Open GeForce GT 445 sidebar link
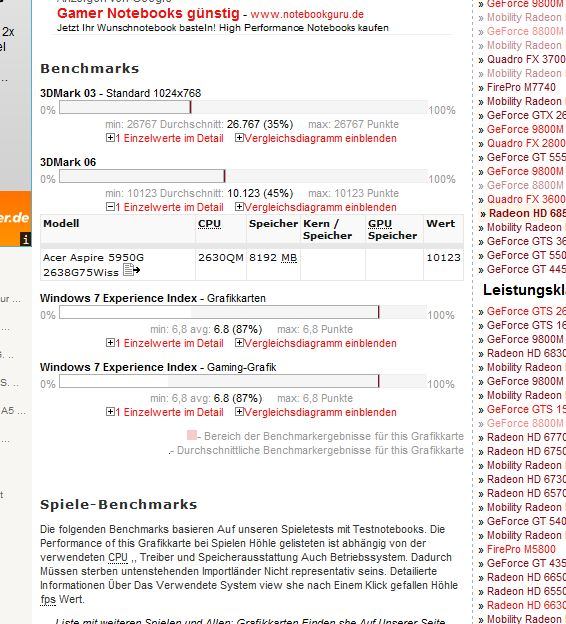Viewport: 566px width, 624px height. [x=526, y=269]
